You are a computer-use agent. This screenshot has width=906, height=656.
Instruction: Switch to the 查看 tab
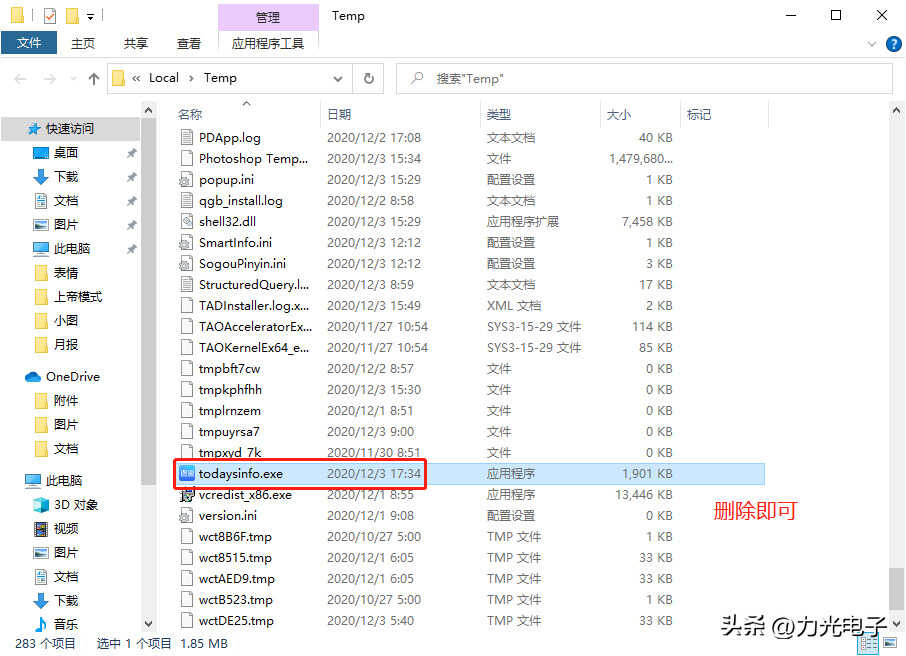(x=189, y=43)
